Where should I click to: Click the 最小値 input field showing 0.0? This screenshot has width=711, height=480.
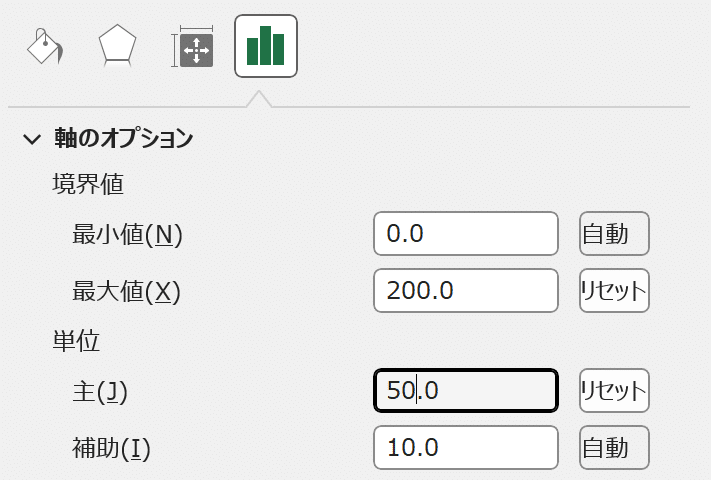(x=465, y=234)
